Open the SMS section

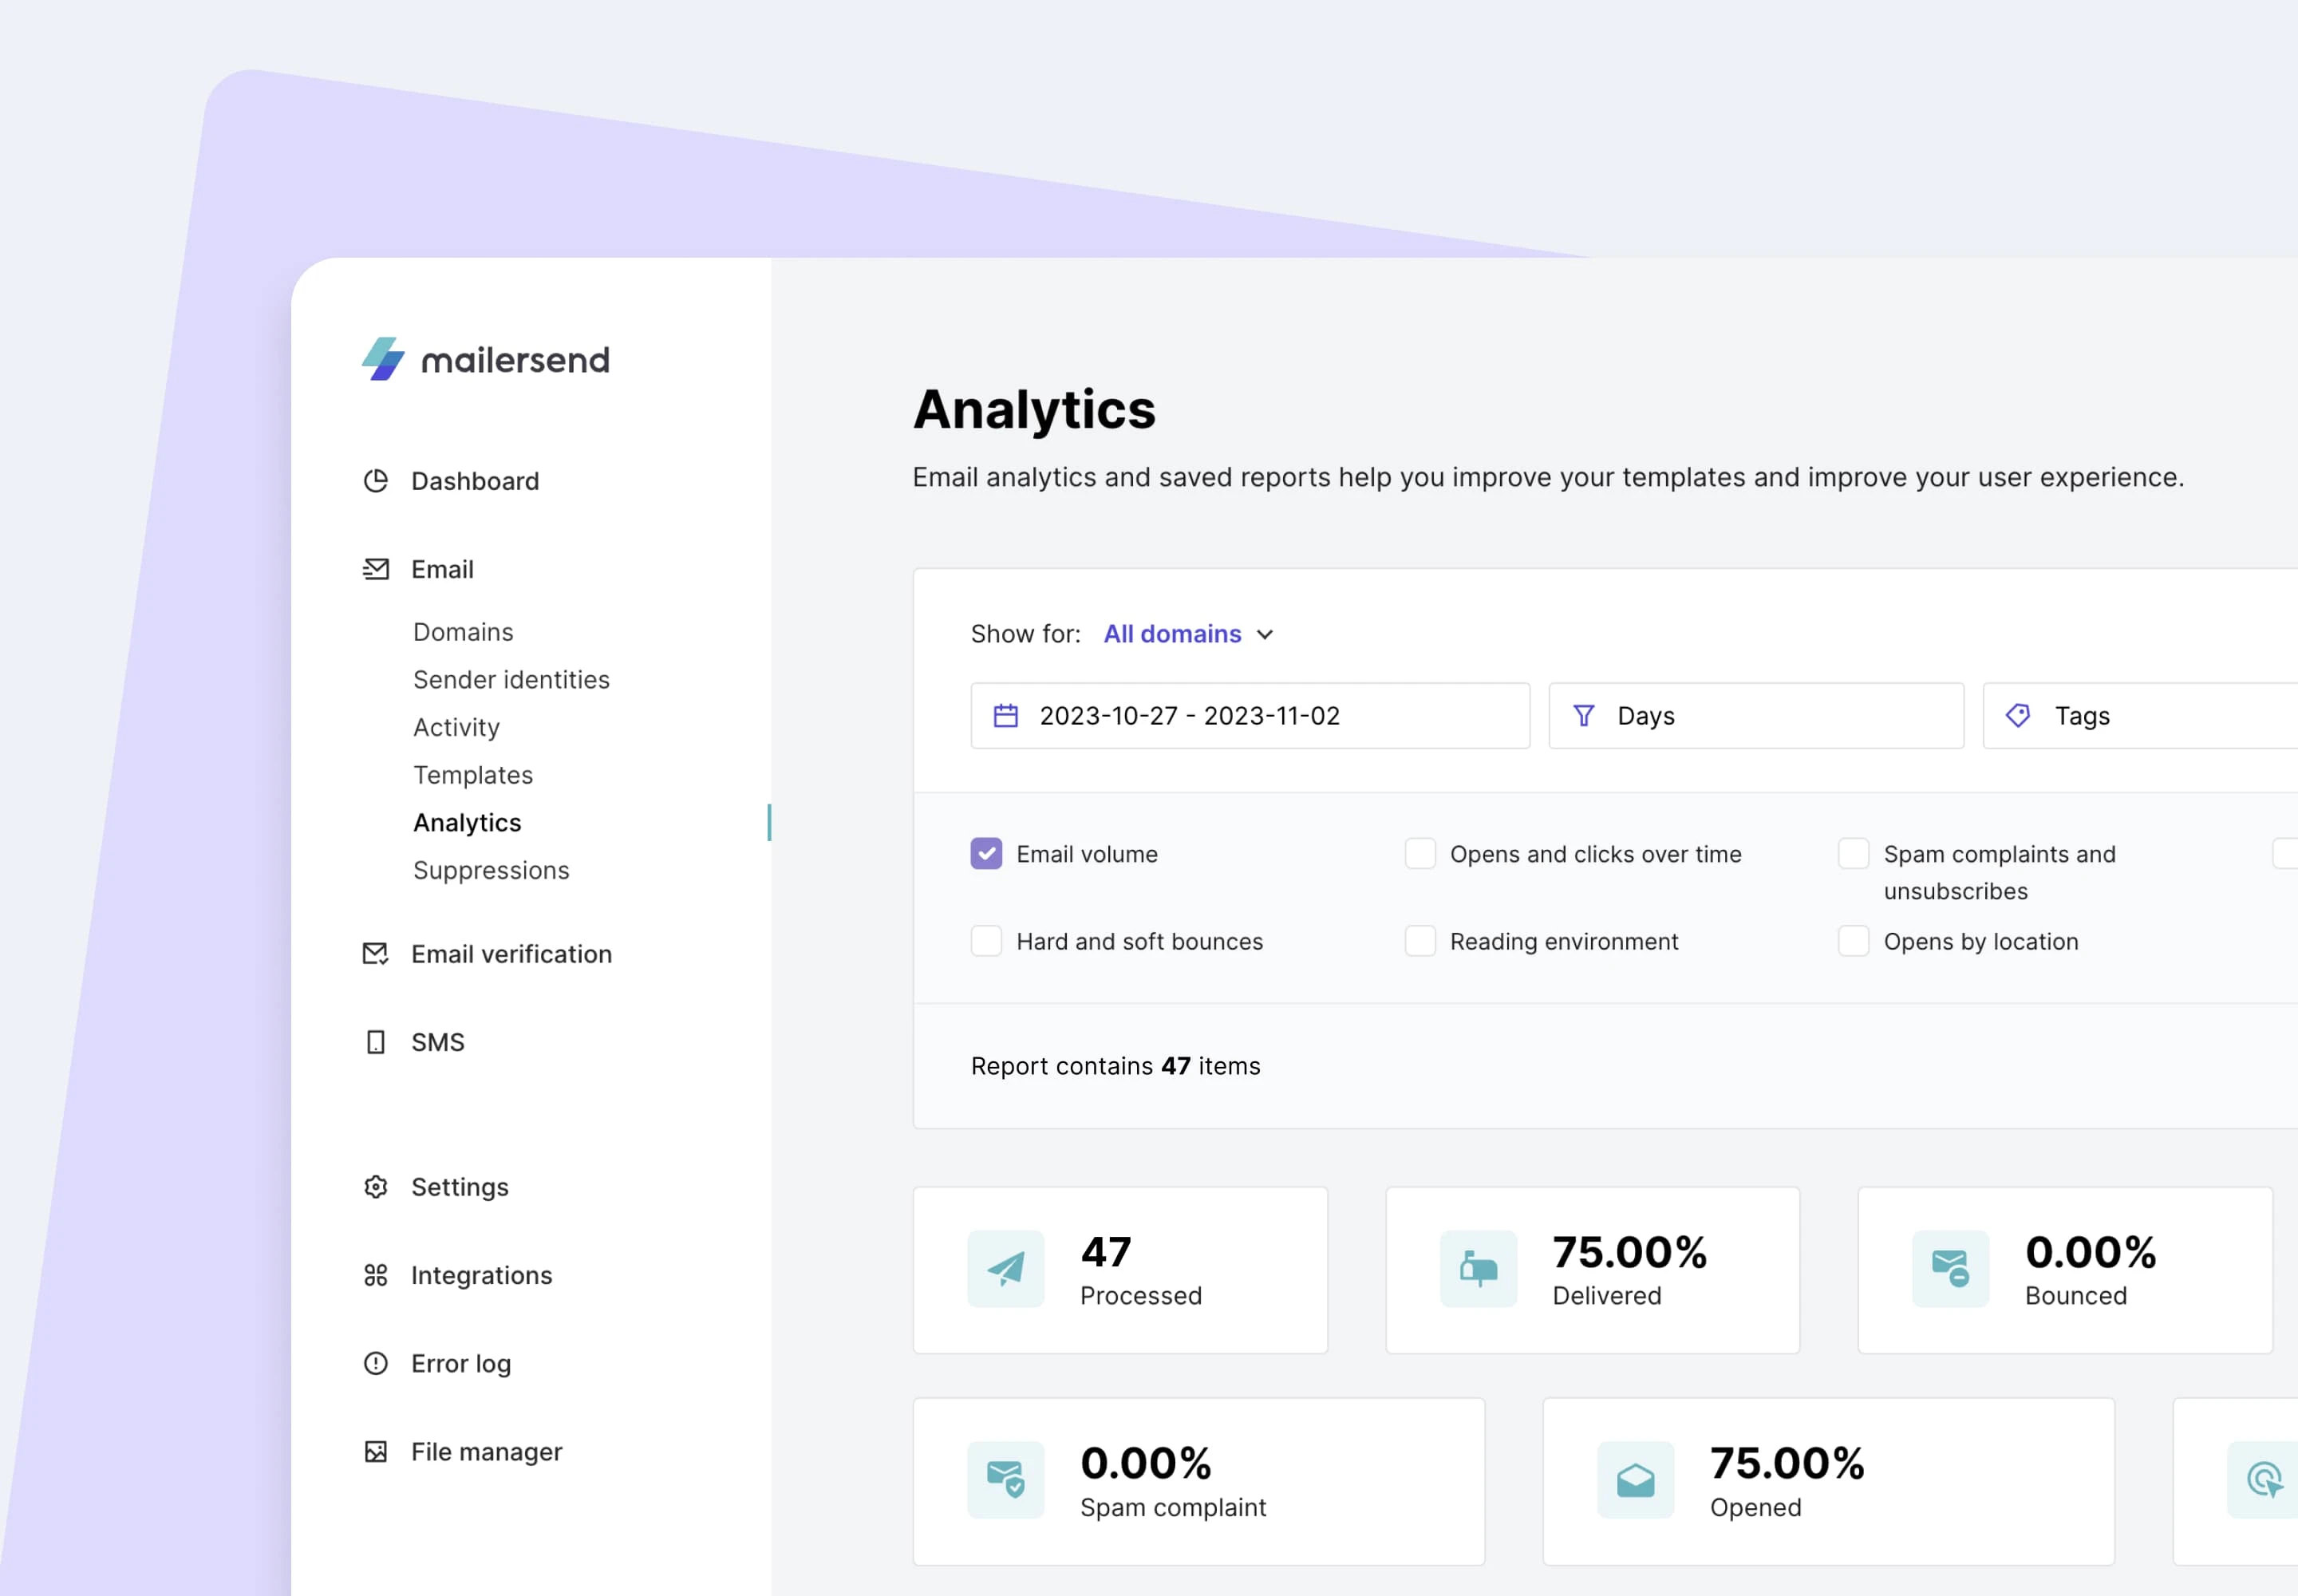(x=438, y=1042)
